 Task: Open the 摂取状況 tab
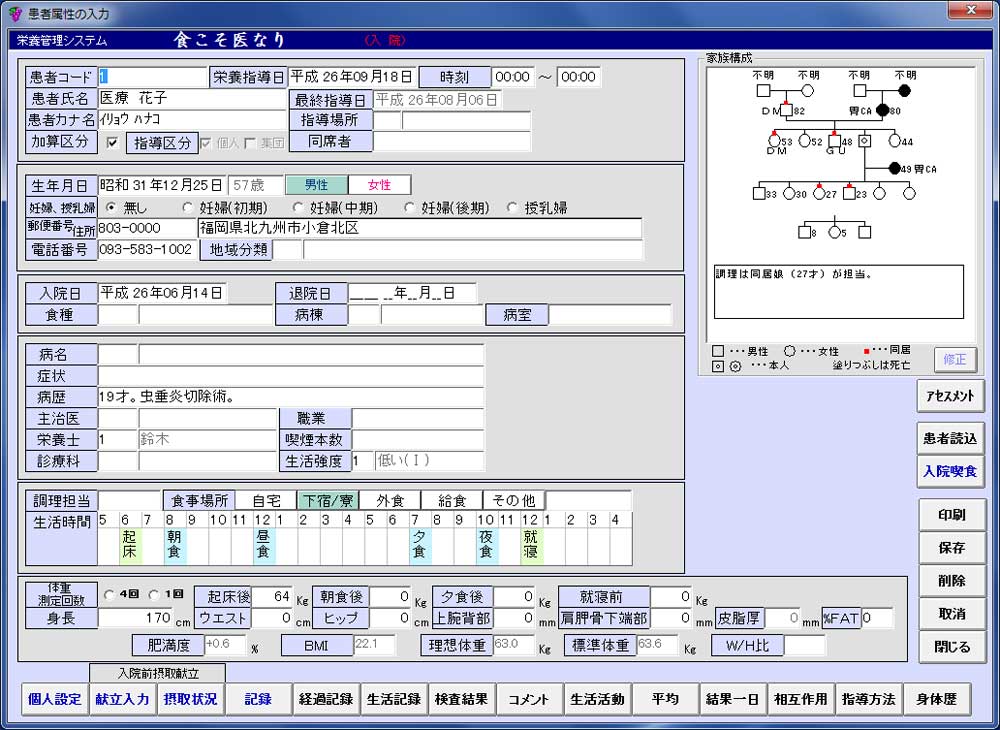(x=190, y=699)
